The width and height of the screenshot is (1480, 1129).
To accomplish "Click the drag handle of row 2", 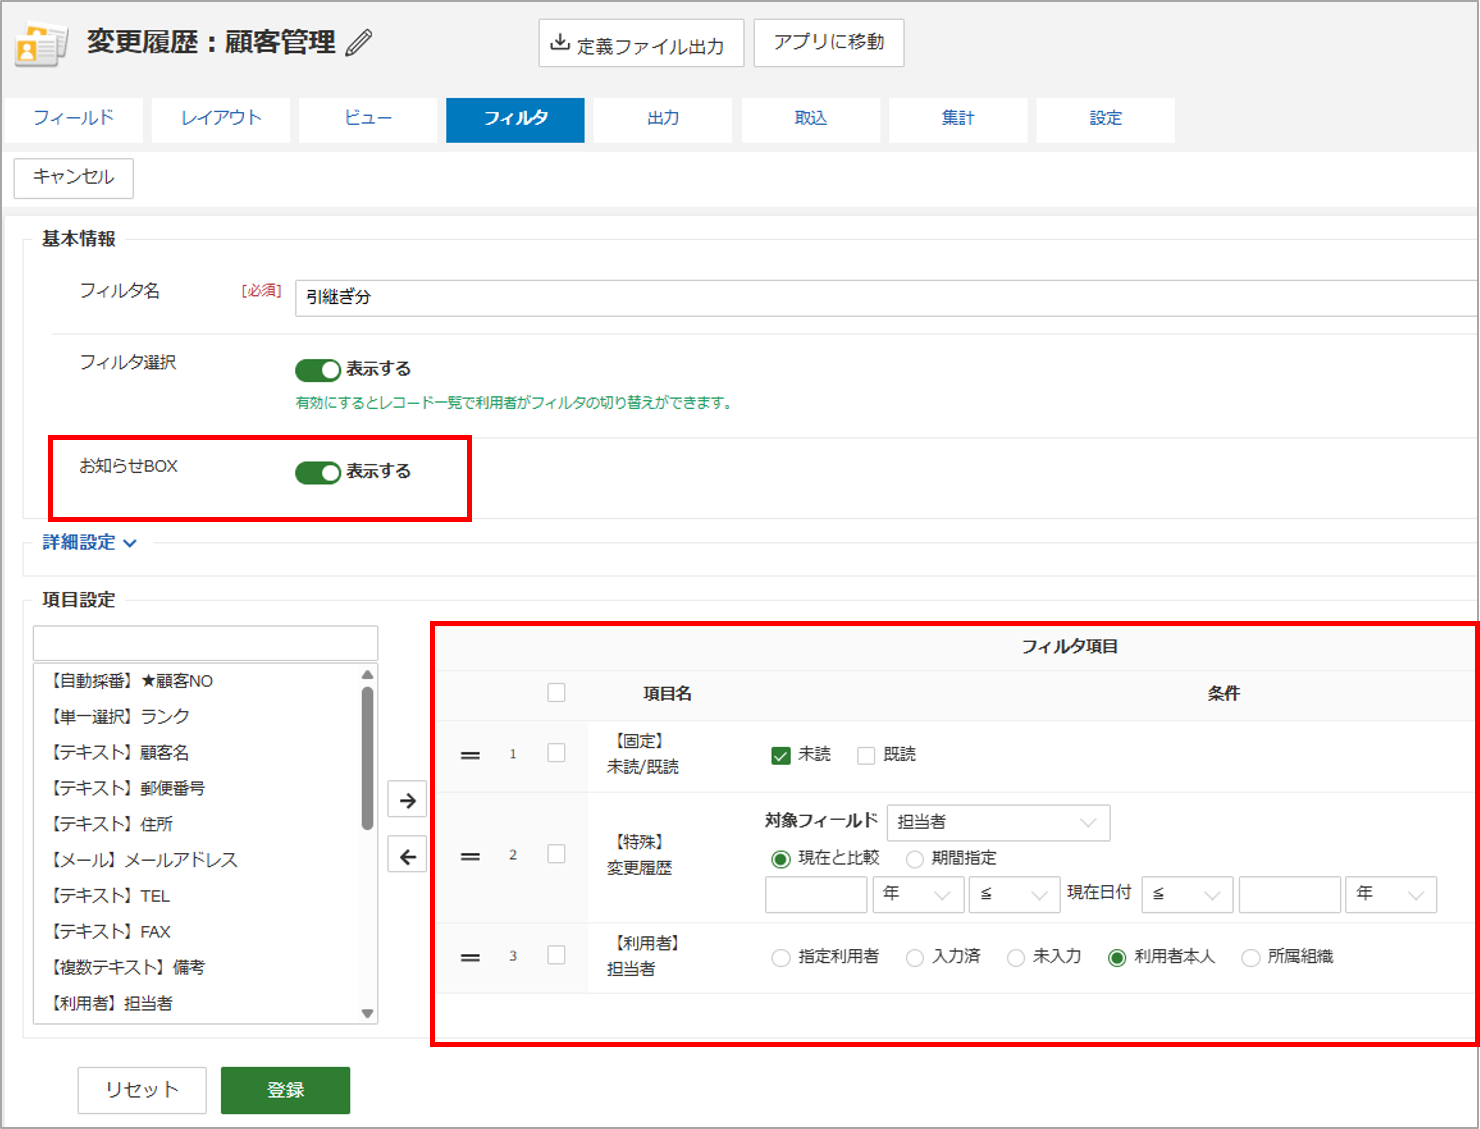I will (x=470, y=857).
